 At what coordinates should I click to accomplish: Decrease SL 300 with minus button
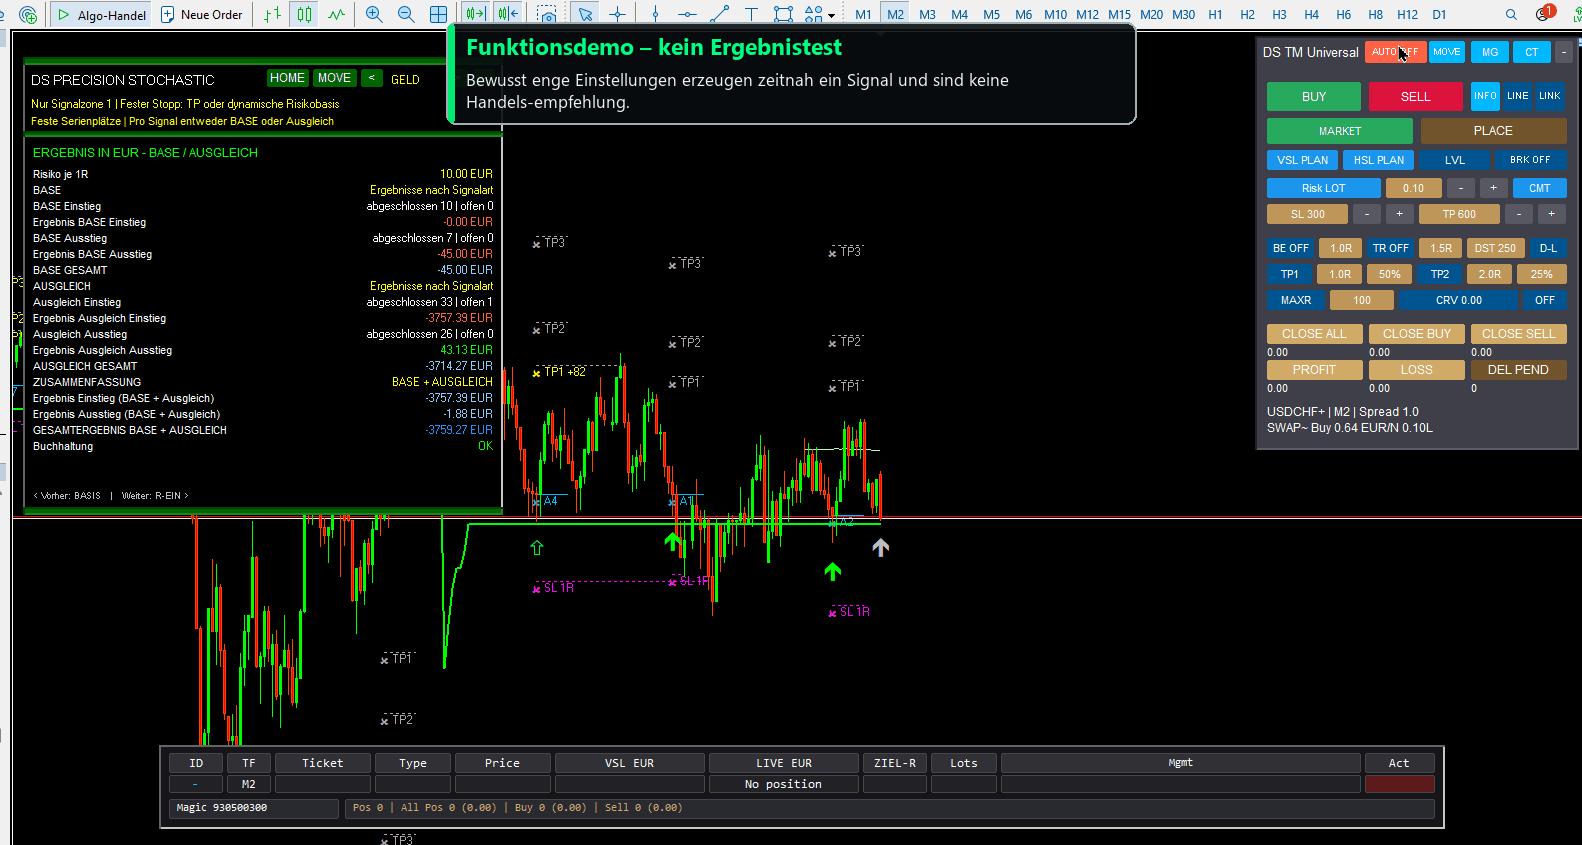tap(1367, 214)
